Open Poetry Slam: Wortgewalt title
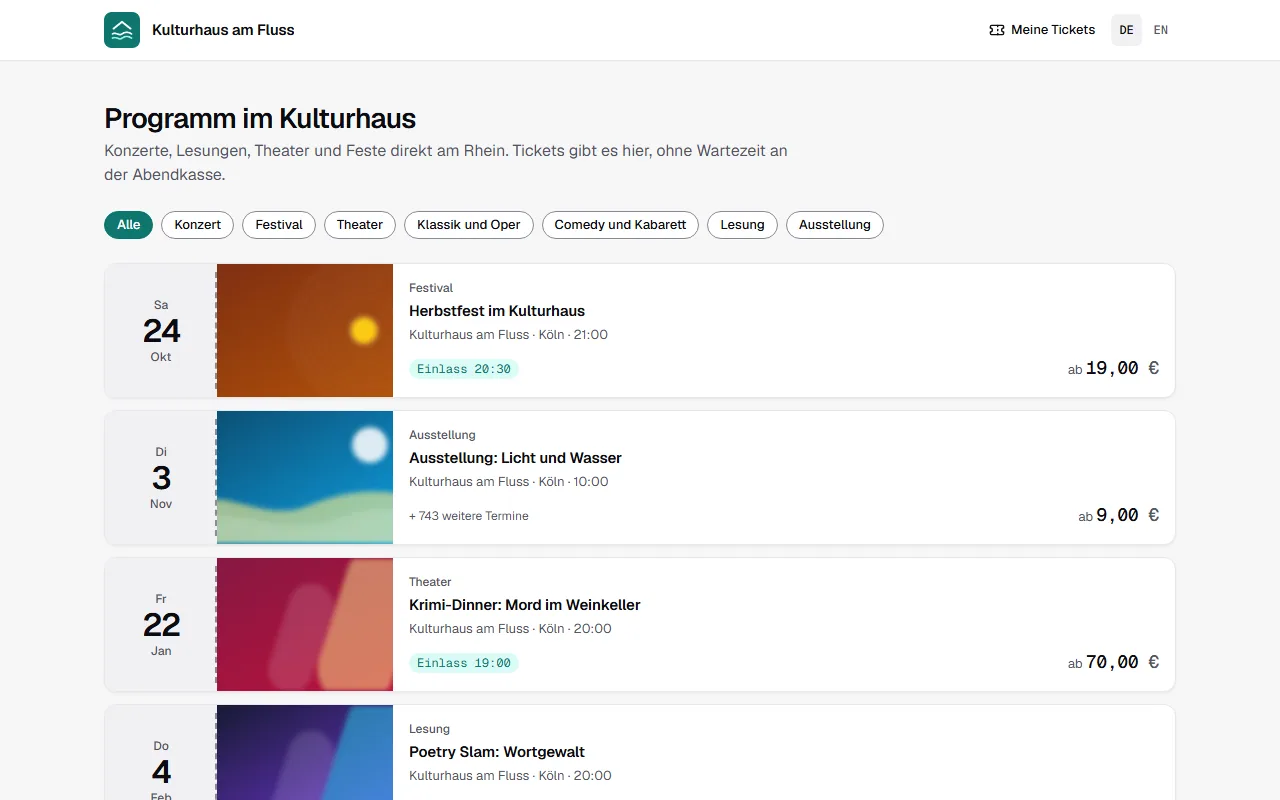 497,752
